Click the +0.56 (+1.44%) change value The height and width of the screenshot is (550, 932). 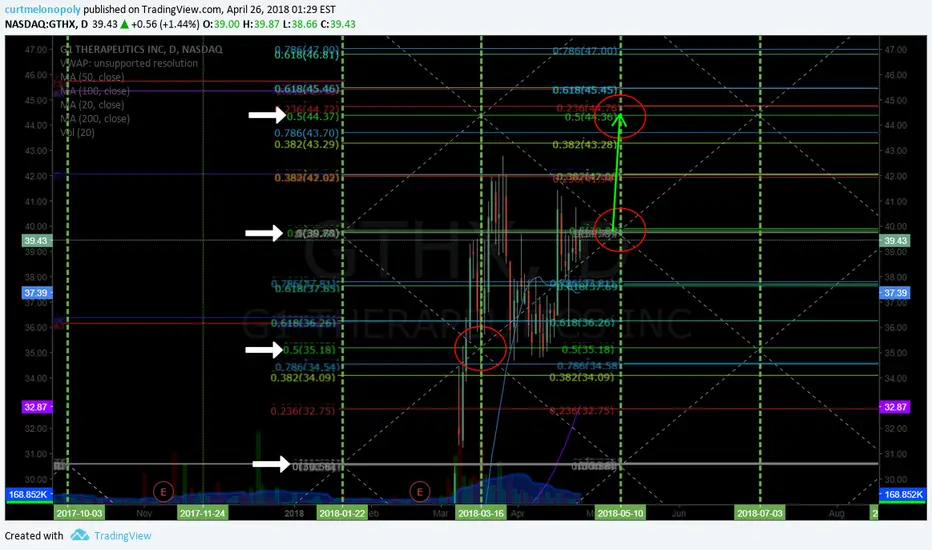[x=165, y=24]
